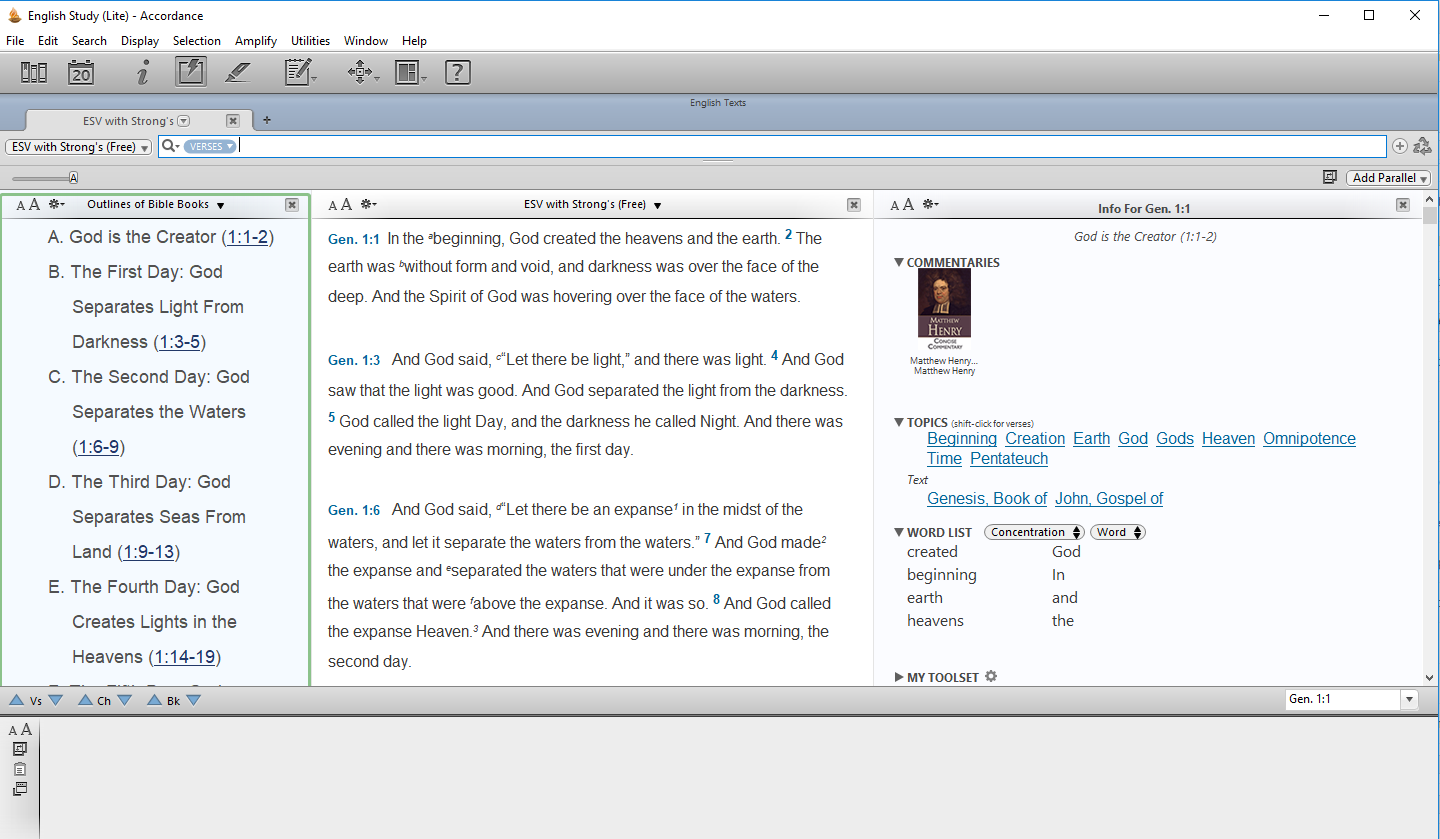Open gear menu in ESV text pane

pyautogui.click(x=369, y=204)
